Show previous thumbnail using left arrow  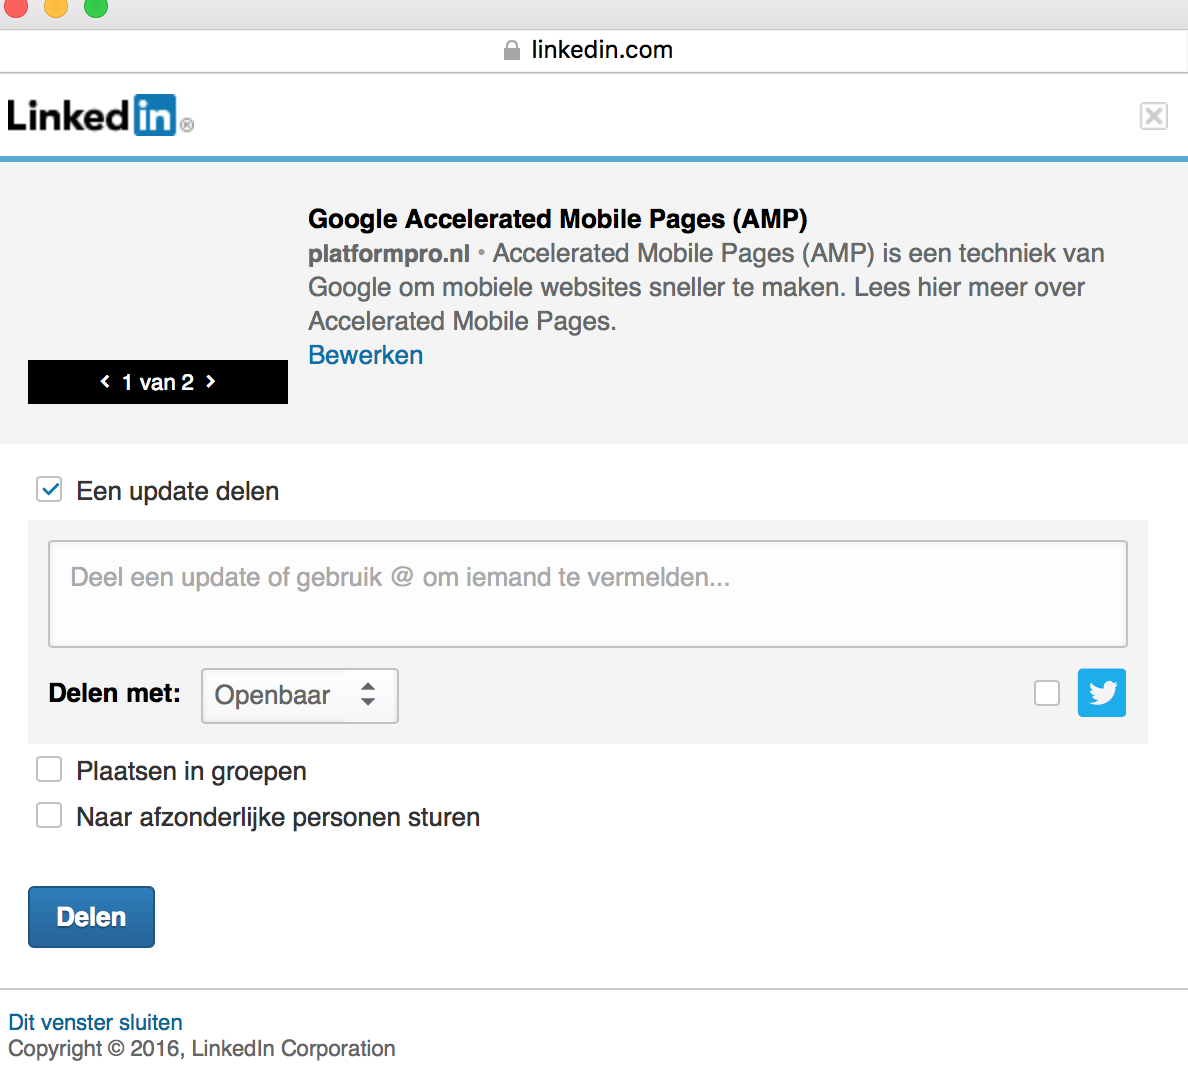105,381
